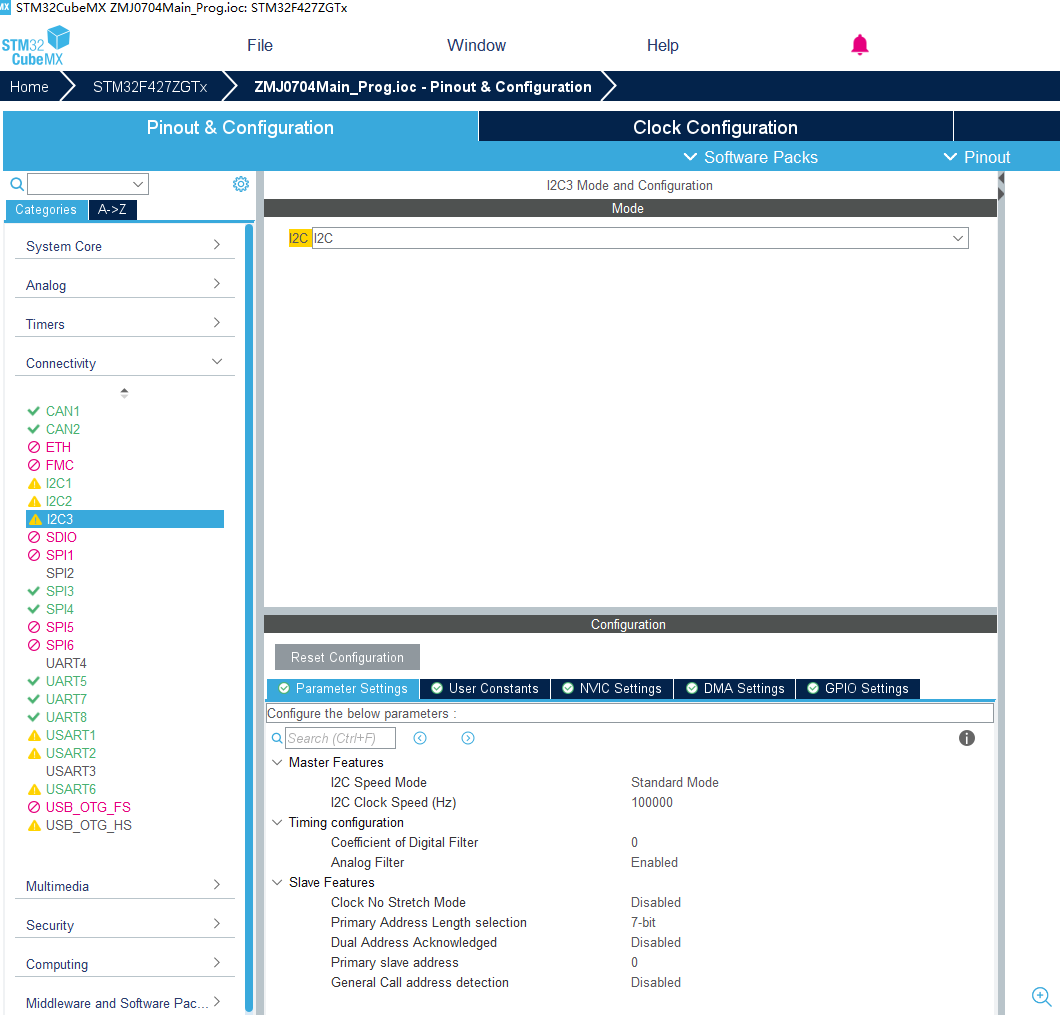Switch to the A->Z list tab
Image resolution: width=1060 pixels, height=1015 pixels.
pyautogui.click(x=112, y=210)
